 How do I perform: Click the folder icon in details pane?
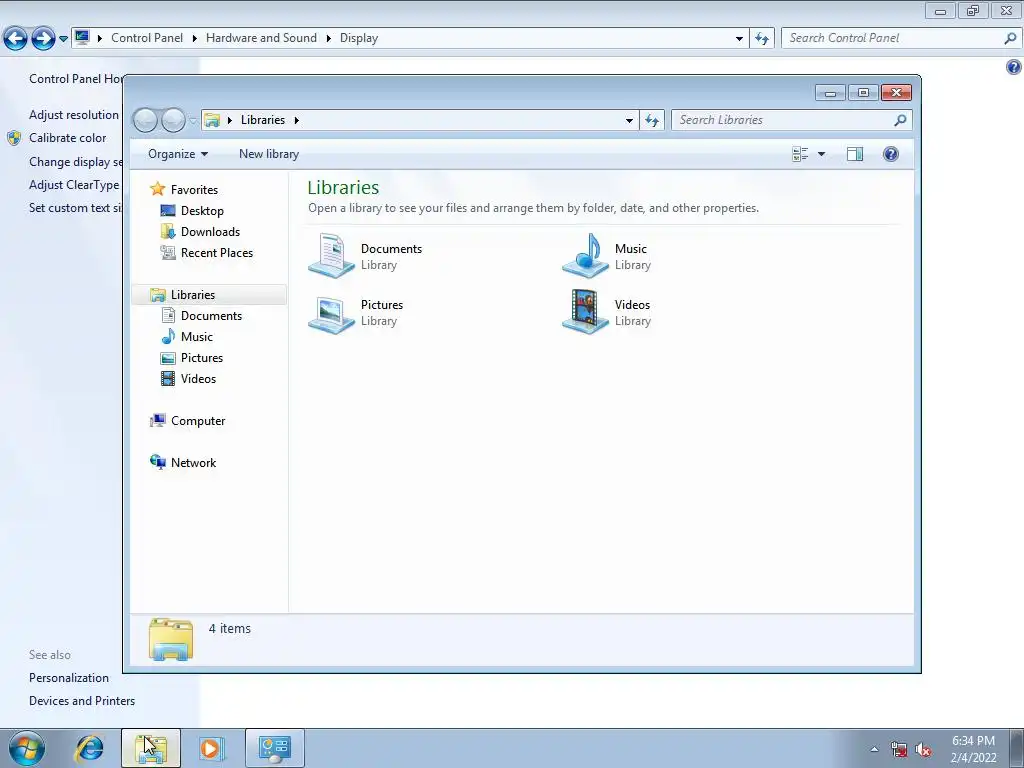pos(170,639)
